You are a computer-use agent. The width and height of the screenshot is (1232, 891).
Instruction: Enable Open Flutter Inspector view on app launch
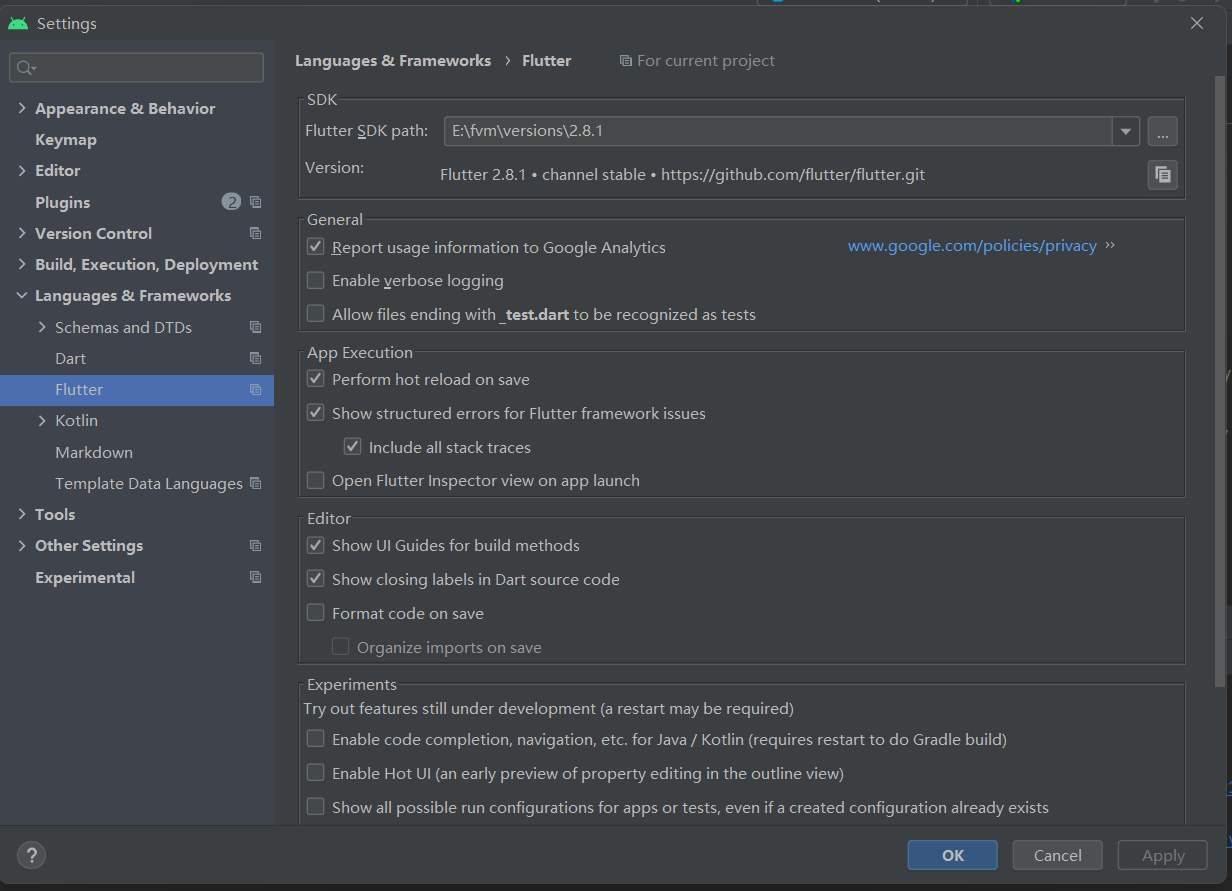(315, 480)
